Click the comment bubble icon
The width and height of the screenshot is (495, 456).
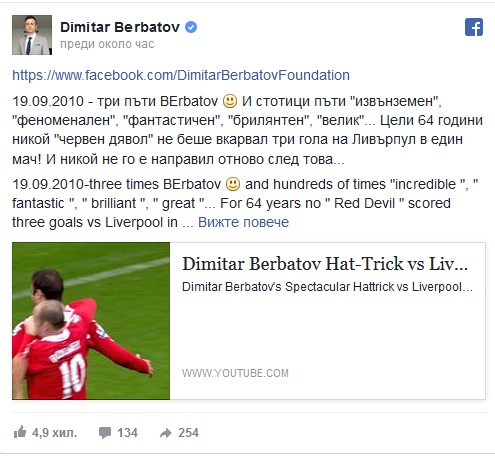105,433
